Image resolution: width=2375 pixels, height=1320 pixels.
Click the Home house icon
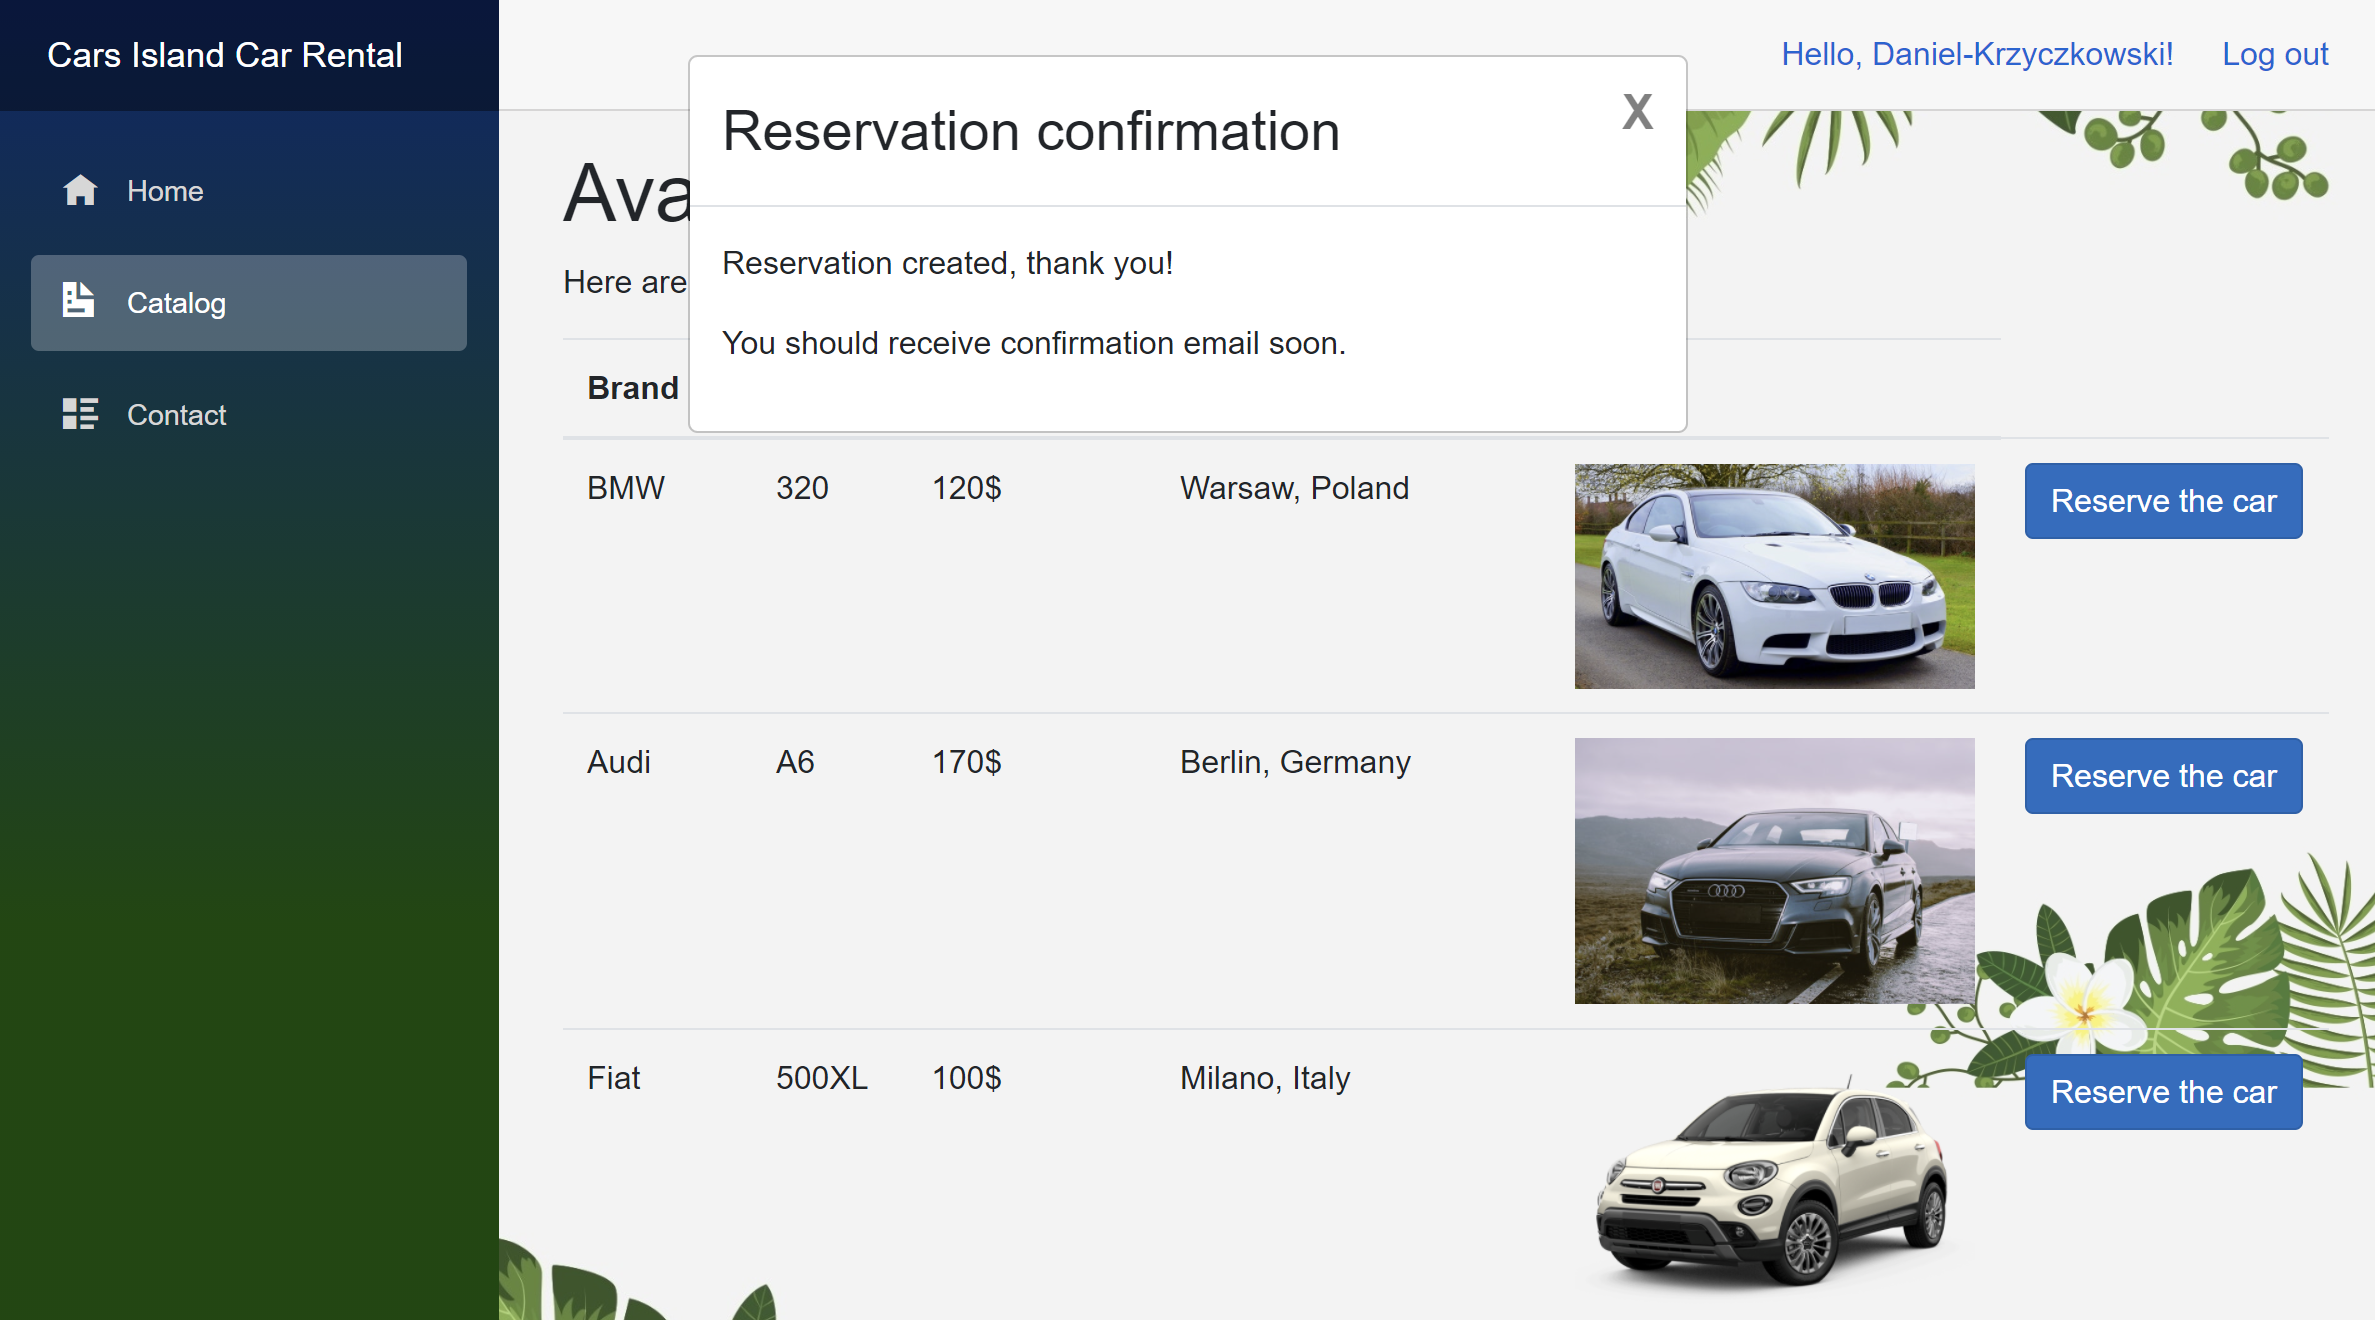click(80, 190)
